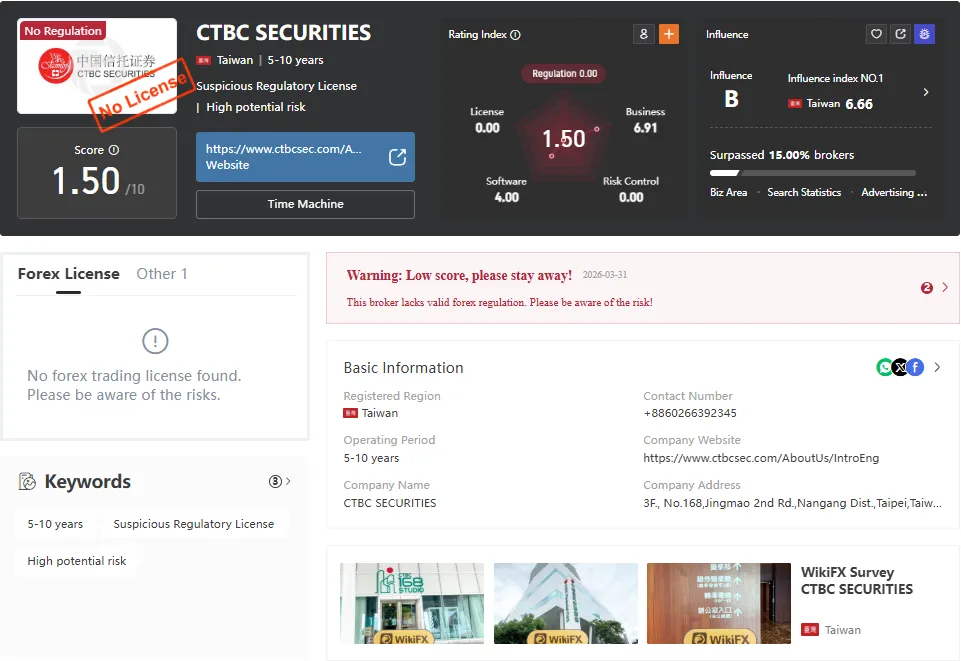Expand Basic Information with the chevron
The height and width of the screenshot is (661, 961).
tap(937, 367)
